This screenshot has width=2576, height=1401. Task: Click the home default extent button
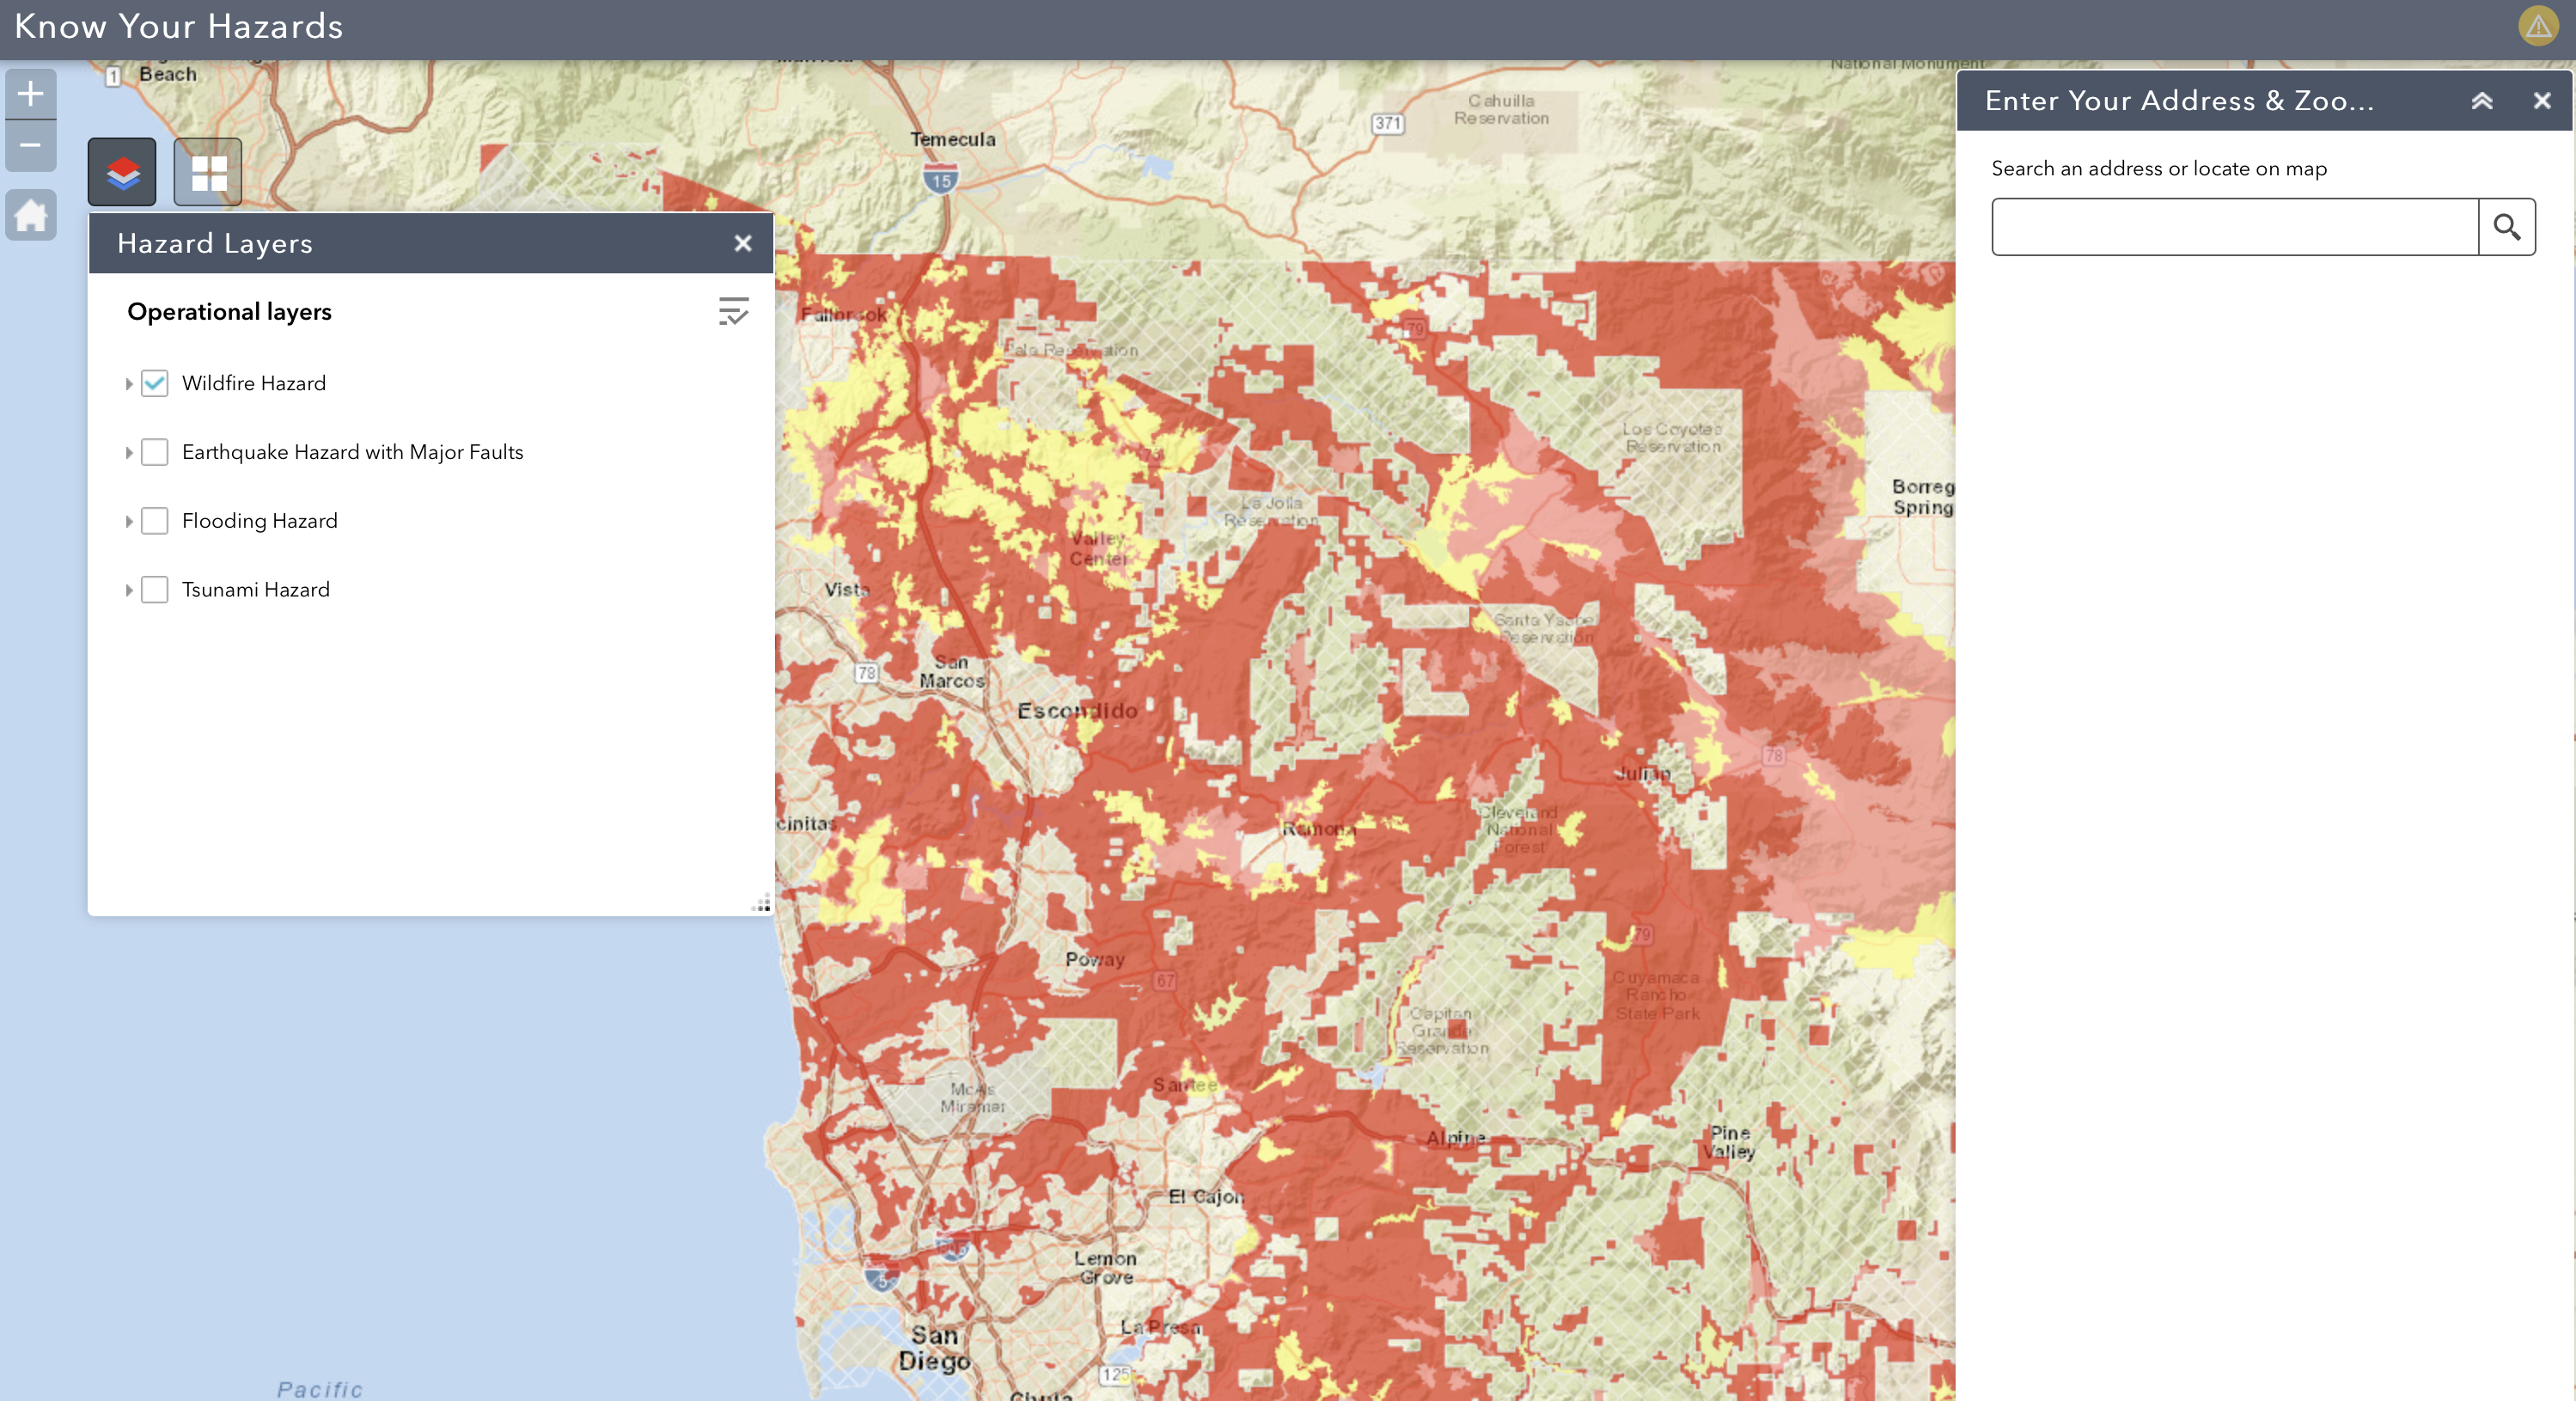tap(30, 215)
